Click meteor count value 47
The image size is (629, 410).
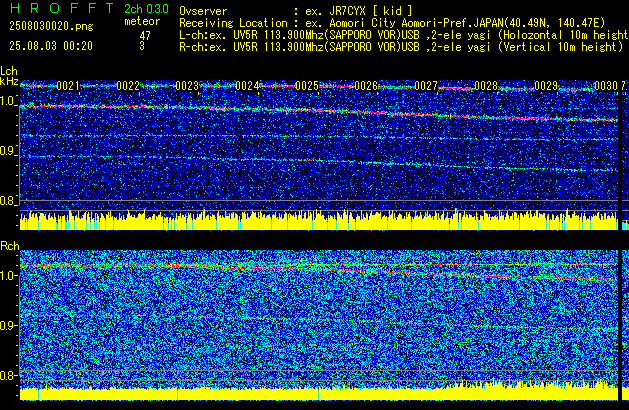point(145,36)
